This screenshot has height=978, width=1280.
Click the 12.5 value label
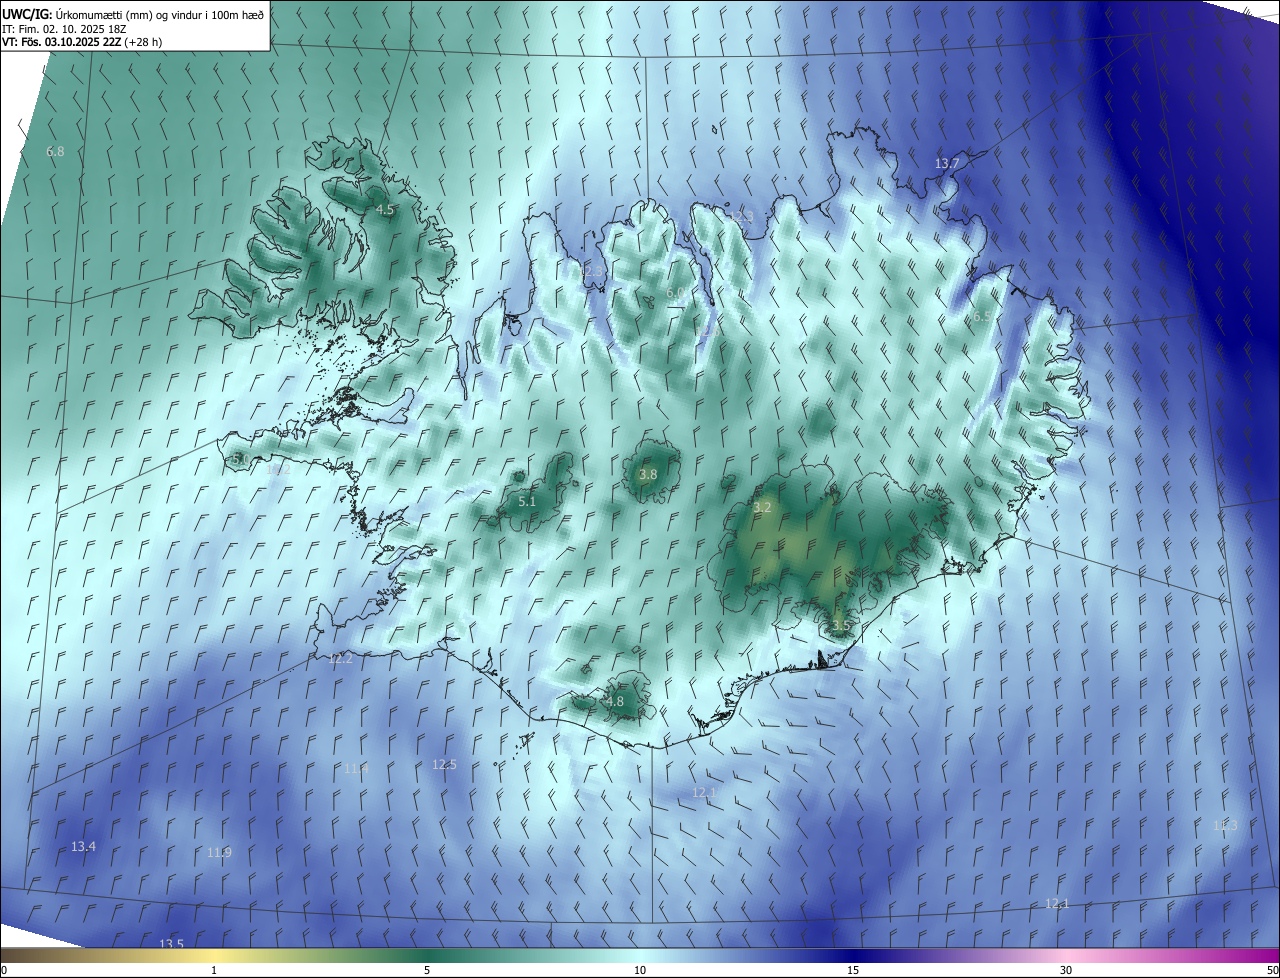click(x=444, y=764)
